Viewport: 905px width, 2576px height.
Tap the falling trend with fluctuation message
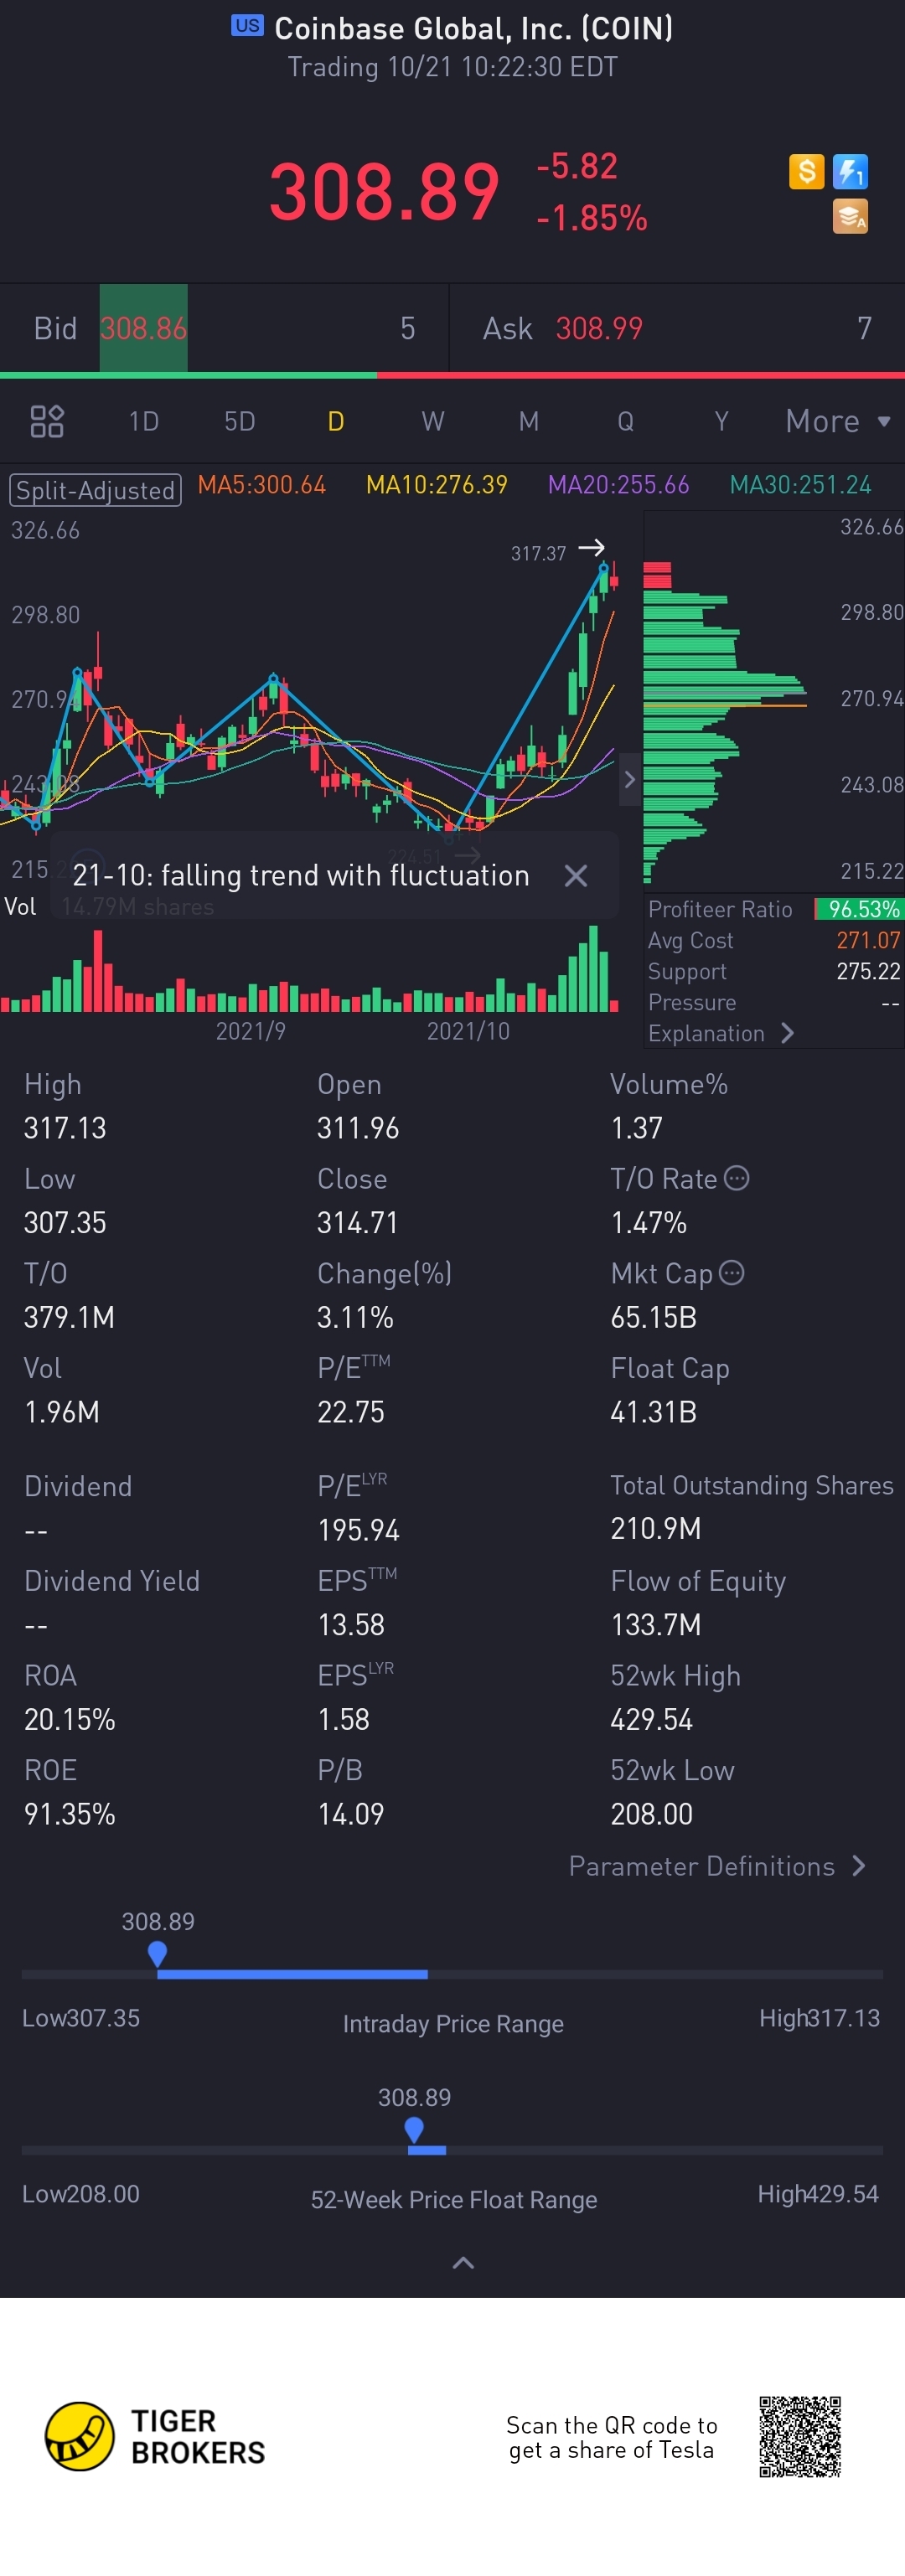301,875
